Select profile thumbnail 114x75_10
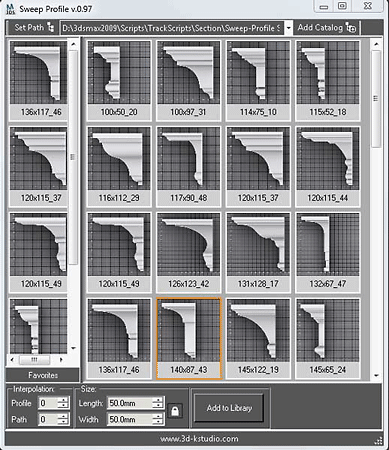The image size is (389, 450). pyautogui.click(x=258, y=80)
